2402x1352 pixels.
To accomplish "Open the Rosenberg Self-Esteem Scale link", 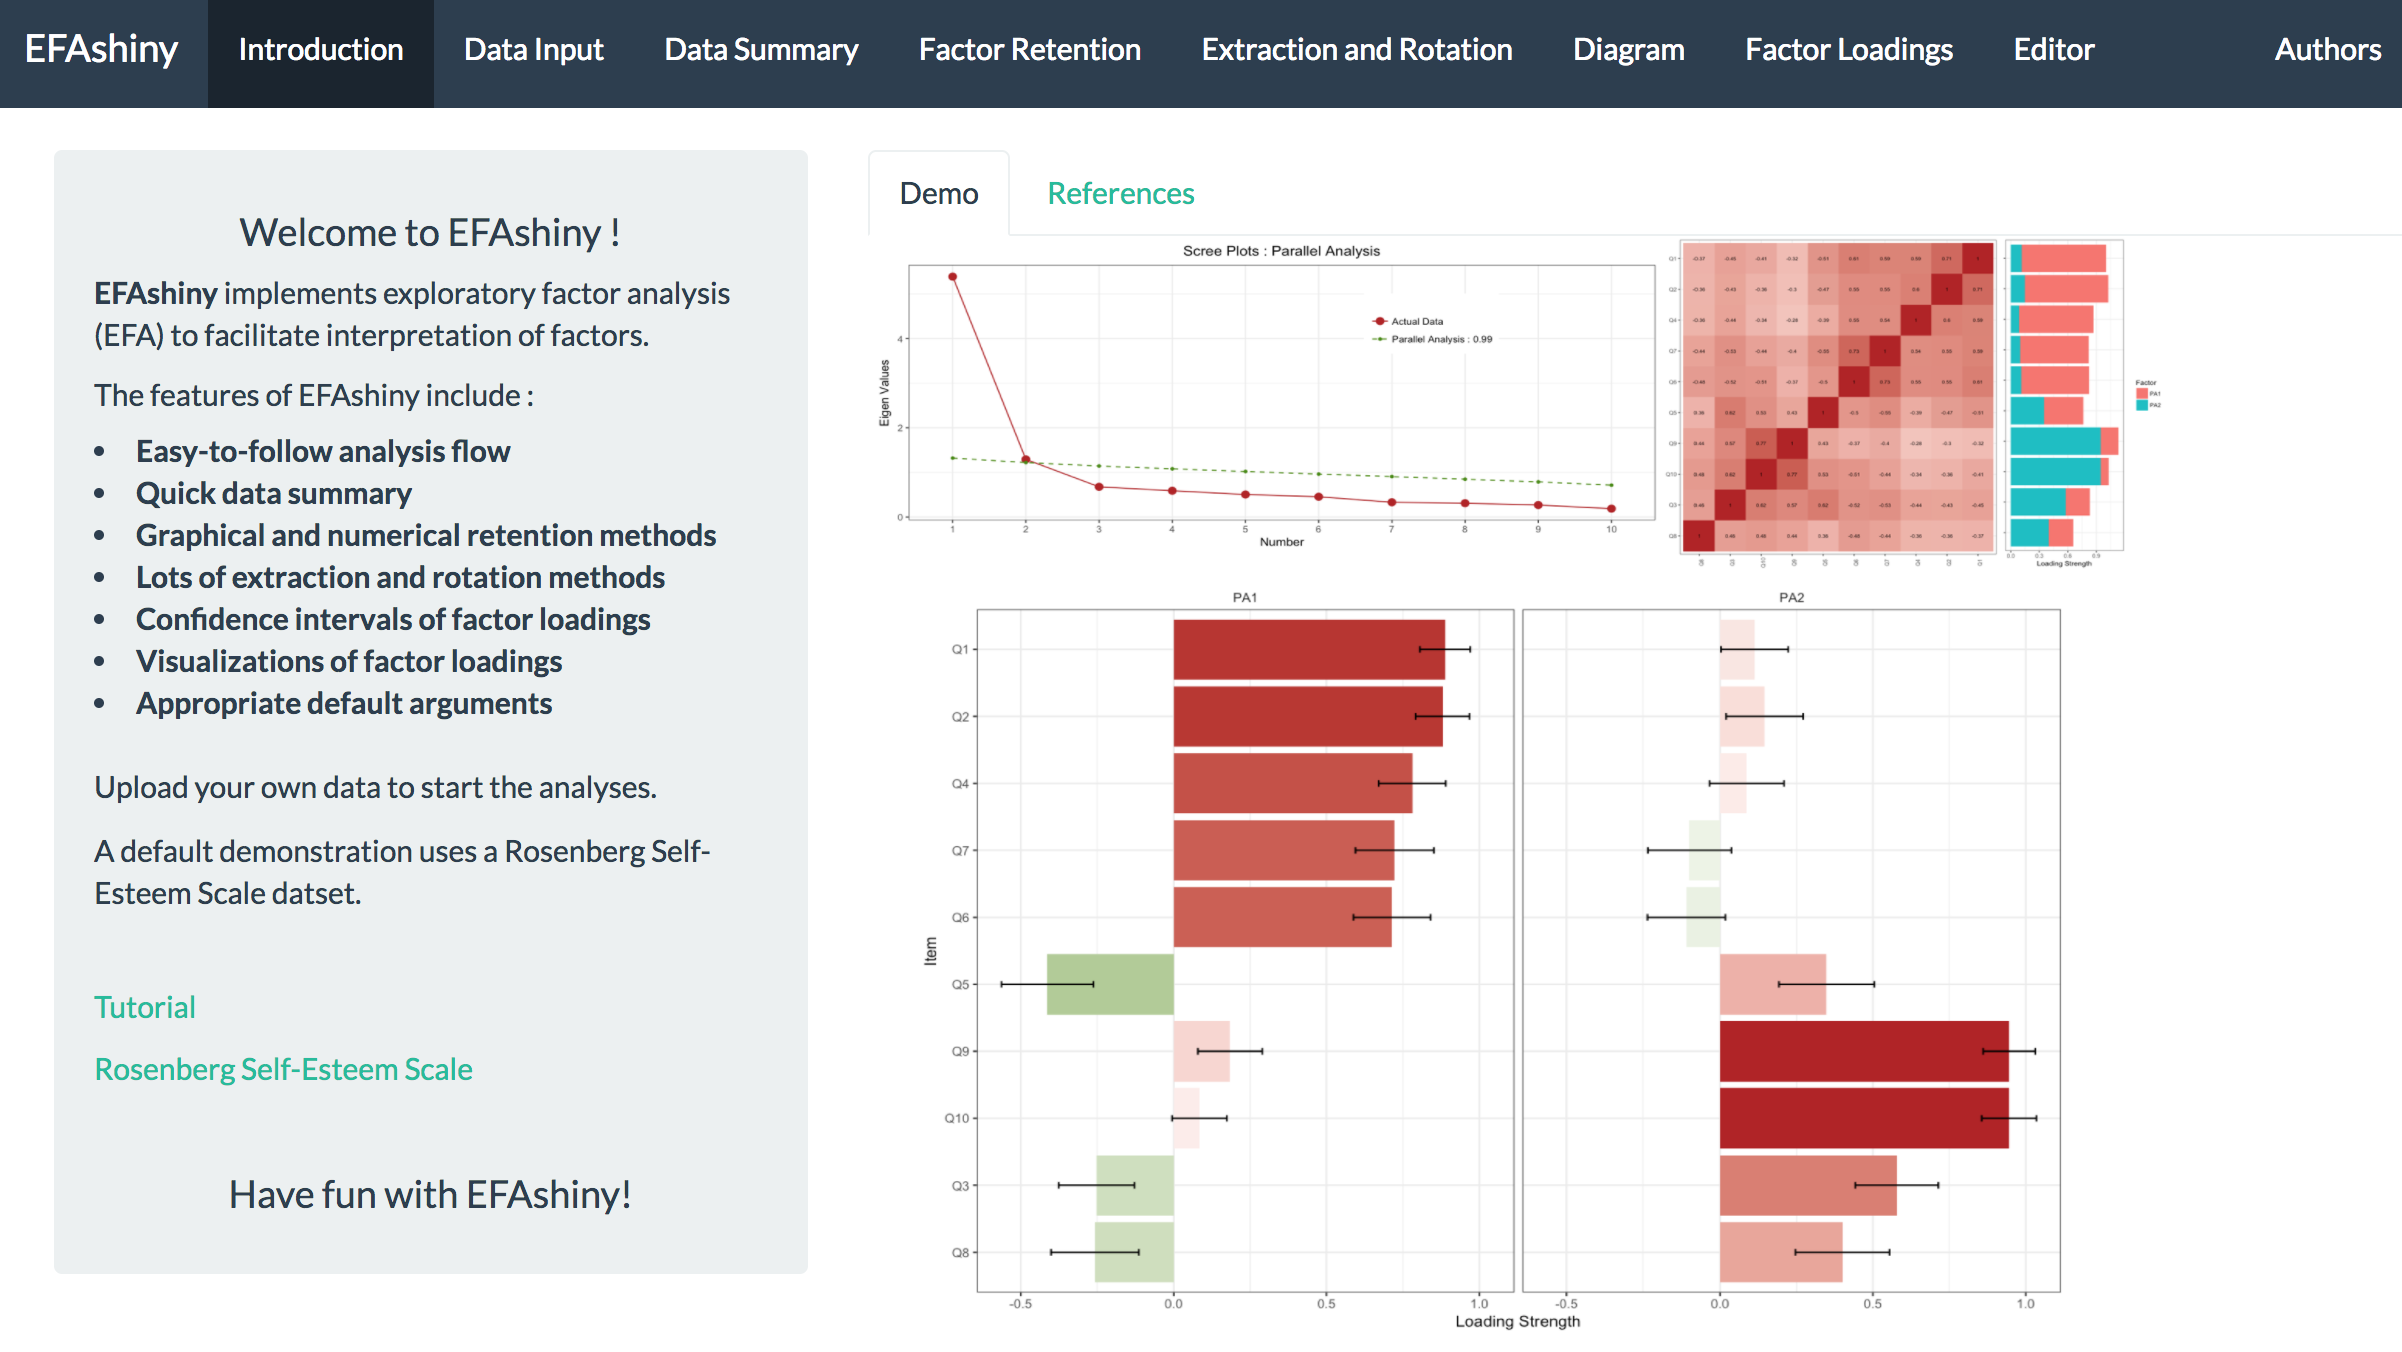I will click(x=283, y=1069).
